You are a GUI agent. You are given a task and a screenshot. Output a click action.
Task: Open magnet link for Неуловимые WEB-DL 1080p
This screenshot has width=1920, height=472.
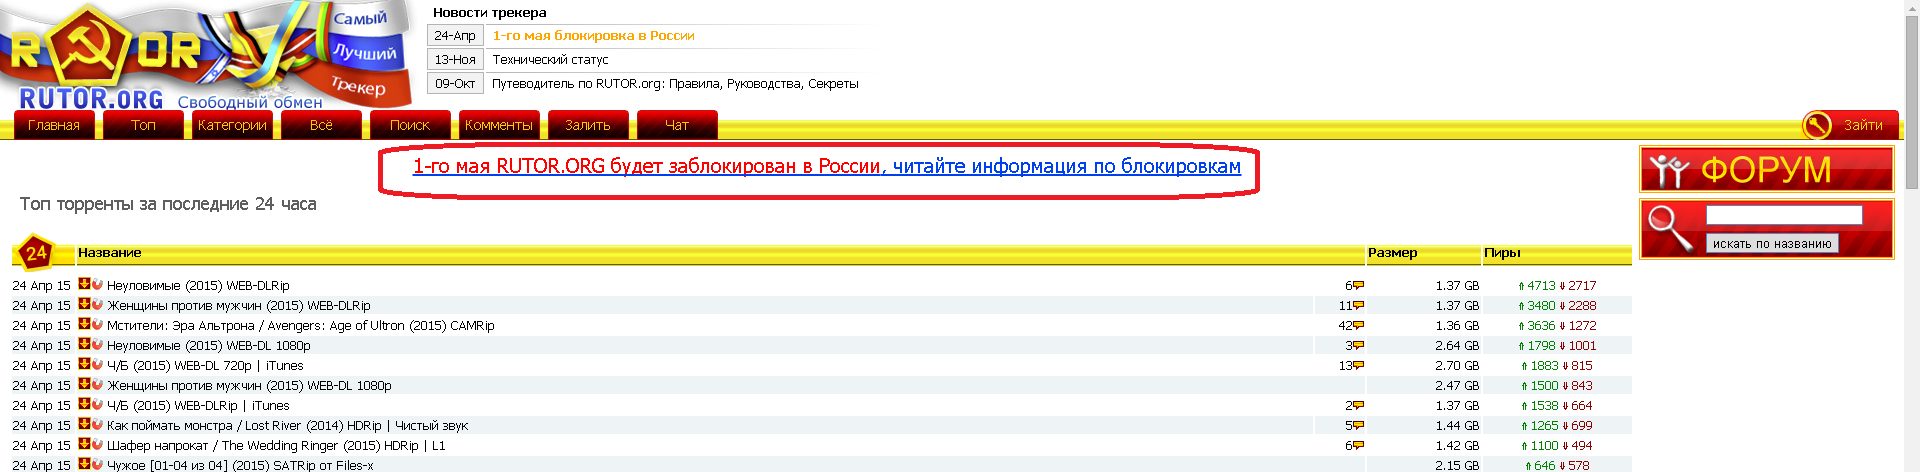pos(97,345)
